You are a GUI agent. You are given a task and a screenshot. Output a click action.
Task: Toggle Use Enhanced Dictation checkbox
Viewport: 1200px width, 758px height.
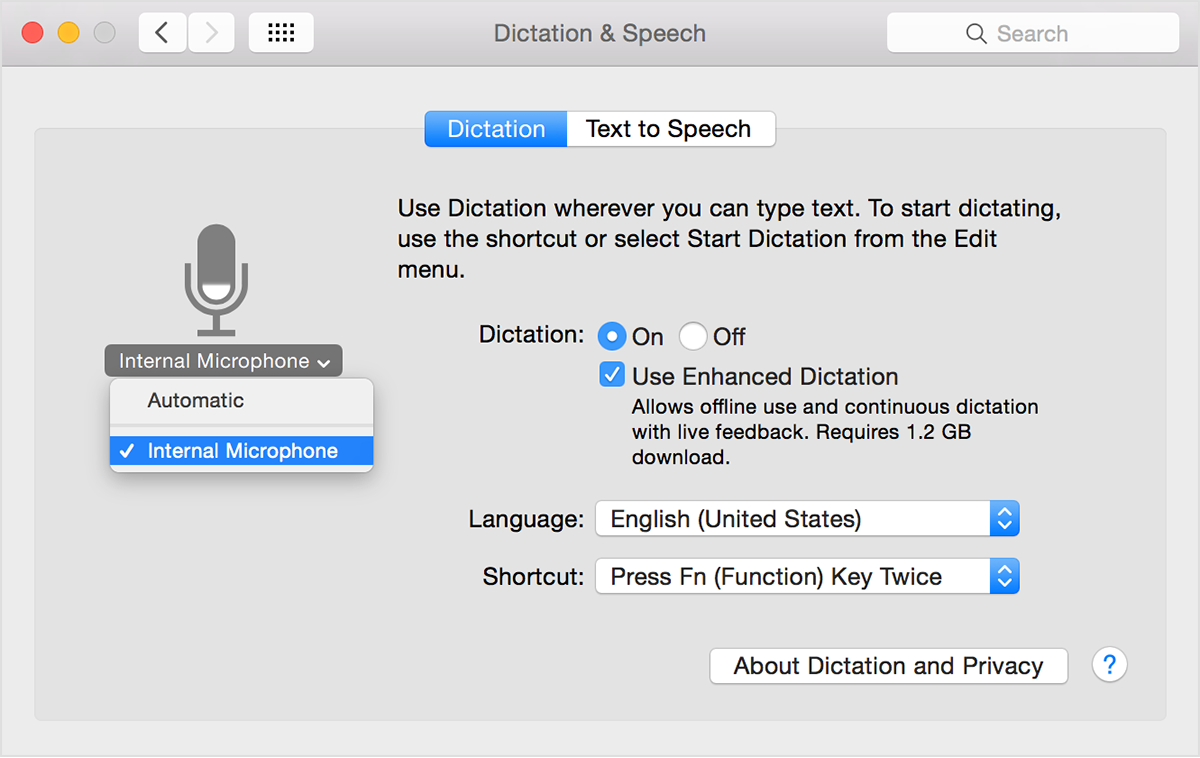click(612, 376)
